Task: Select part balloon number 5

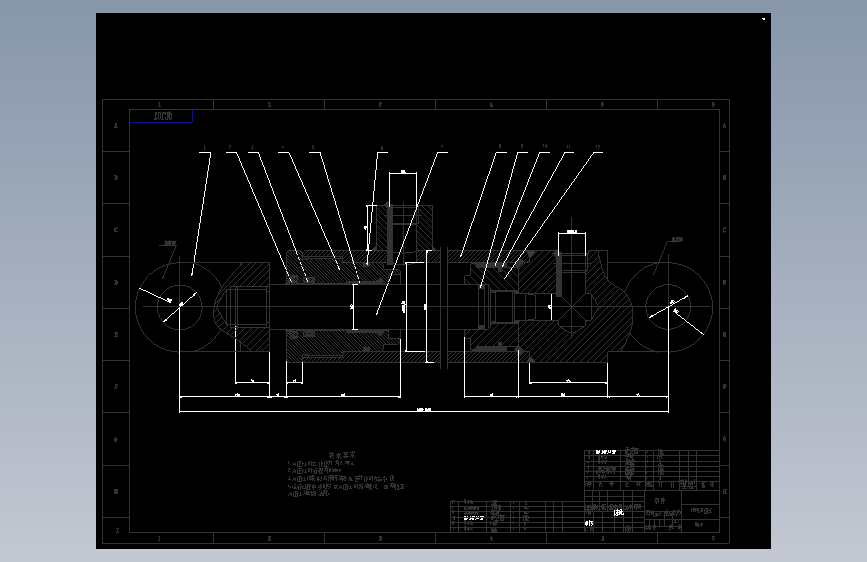Action: point(313,148)
